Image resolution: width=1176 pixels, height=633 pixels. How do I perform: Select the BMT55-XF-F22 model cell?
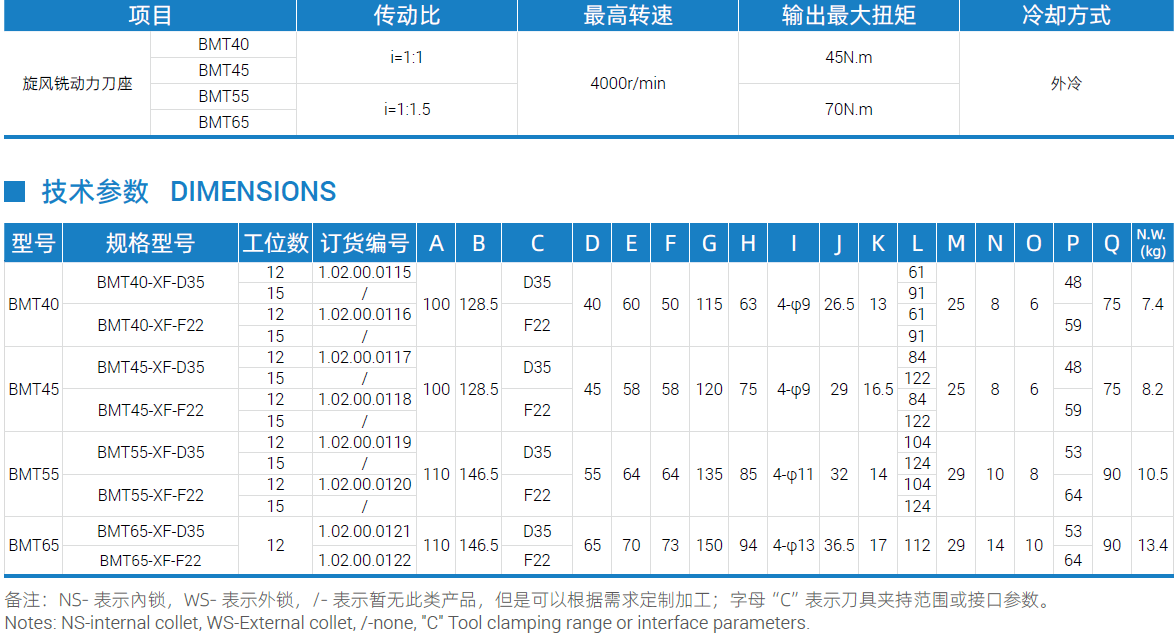pos(151,495)
